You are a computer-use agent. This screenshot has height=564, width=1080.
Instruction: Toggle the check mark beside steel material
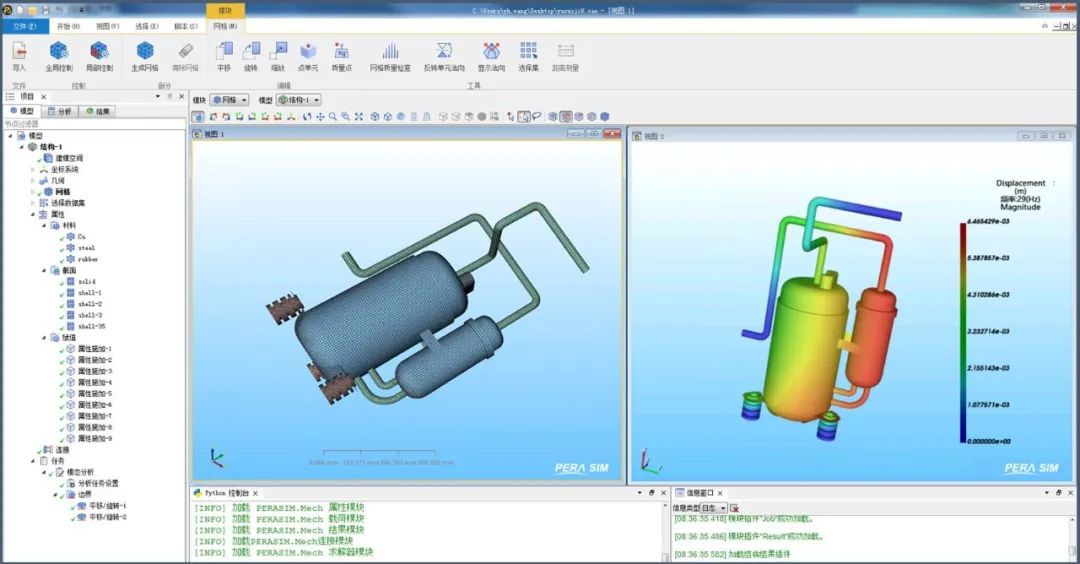tap(61, 248)
